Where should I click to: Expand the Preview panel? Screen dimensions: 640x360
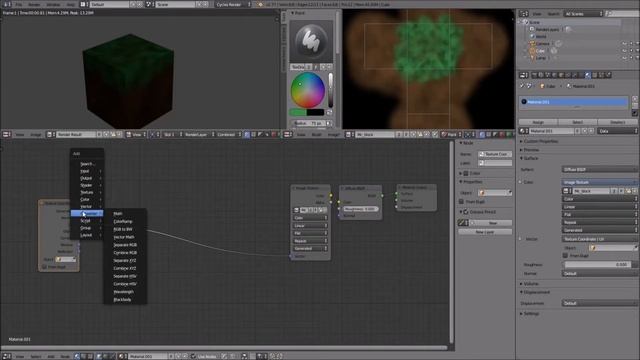(530, 150)
